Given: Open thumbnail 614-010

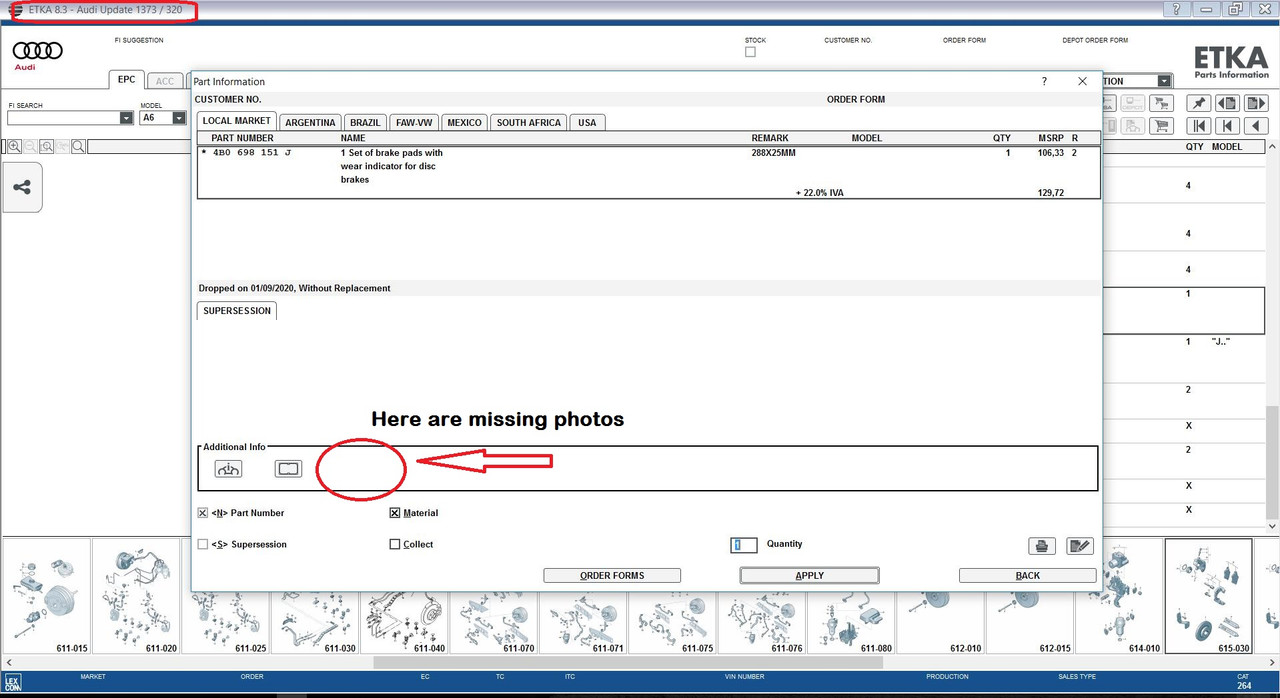Looking at the screenshot, I should pyautogui.click(x=1118, y=598).
